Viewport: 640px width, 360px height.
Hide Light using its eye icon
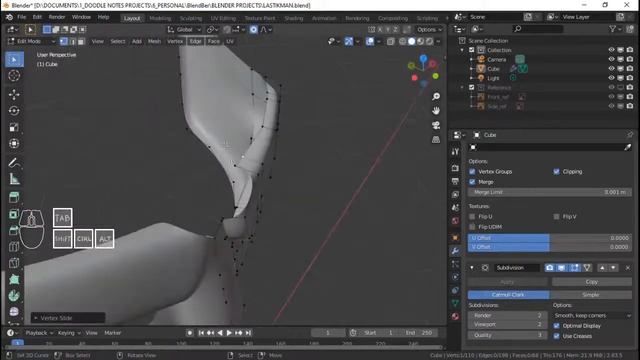click(611, 78)
